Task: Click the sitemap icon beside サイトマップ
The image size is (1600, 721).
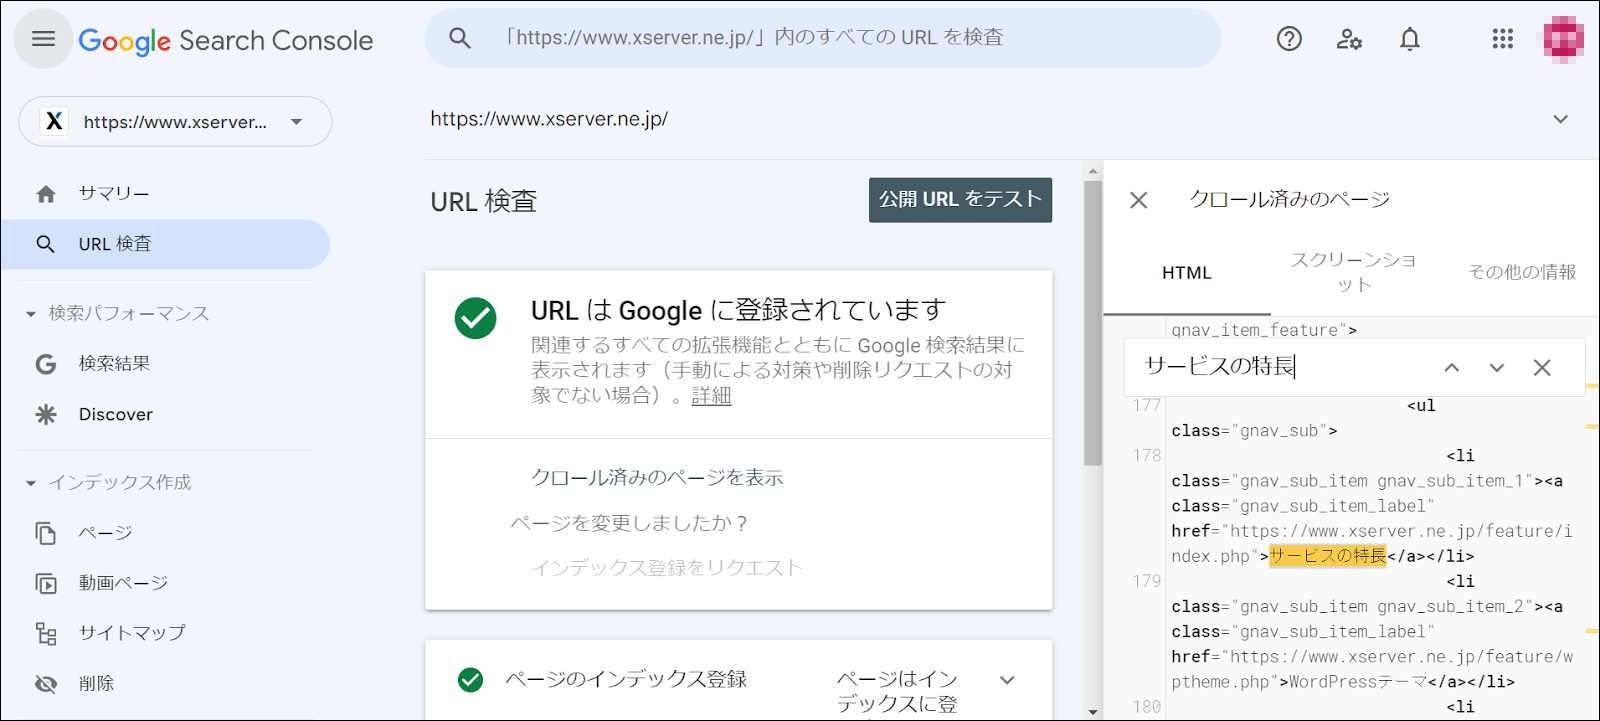Action: pos(46,633)
